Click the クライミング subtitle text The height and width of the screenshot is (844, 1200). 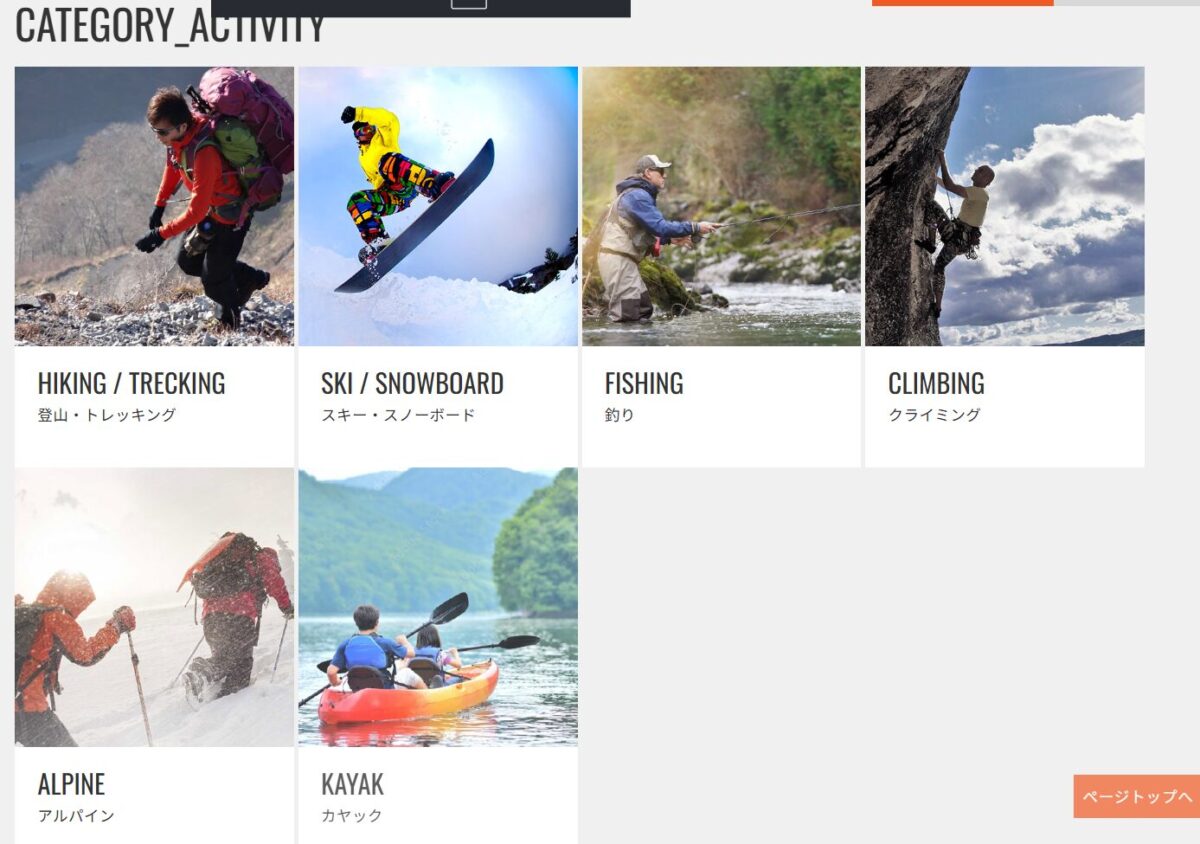[x=934, y=415]
